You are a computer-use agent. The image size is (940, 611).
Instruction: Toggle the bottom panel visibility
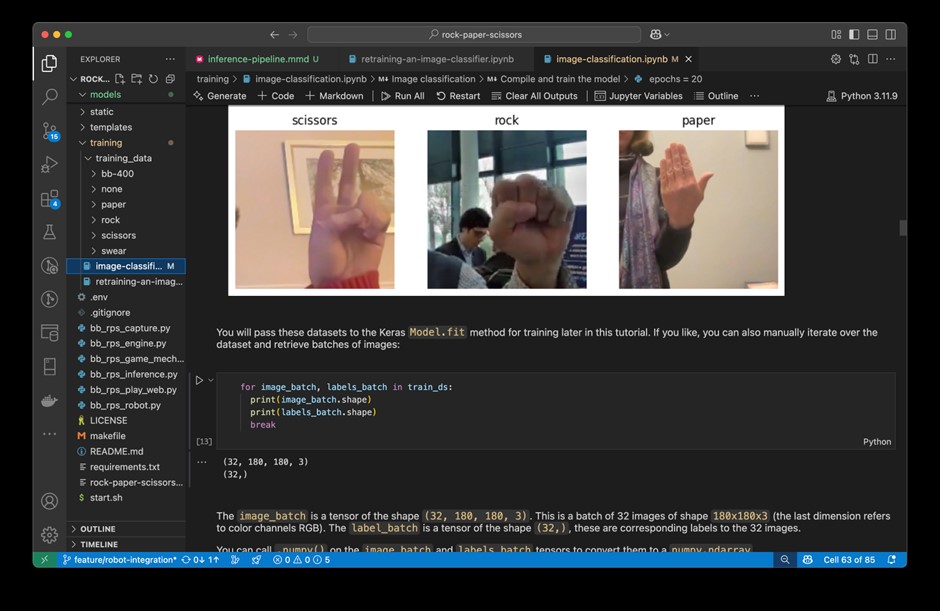pos(872,35)
